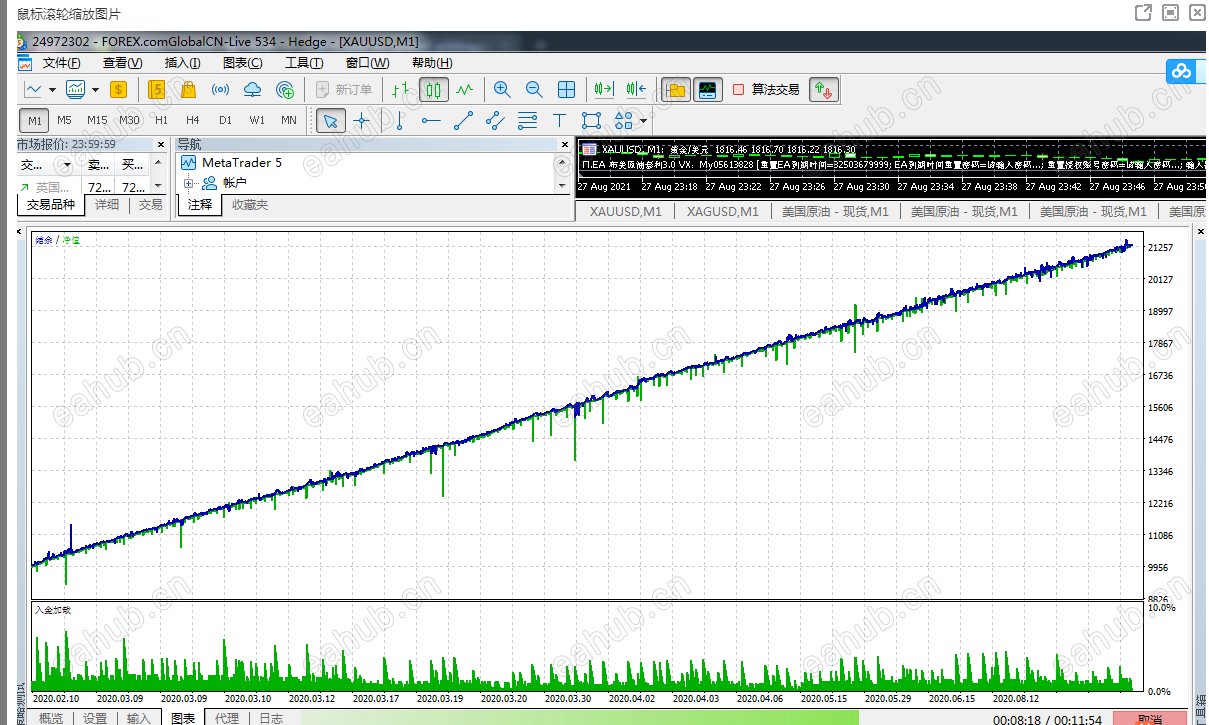Screen dimensions: 1209x725
Task: Toggle Algo Trading (算法交易) button
Action: 766,89
